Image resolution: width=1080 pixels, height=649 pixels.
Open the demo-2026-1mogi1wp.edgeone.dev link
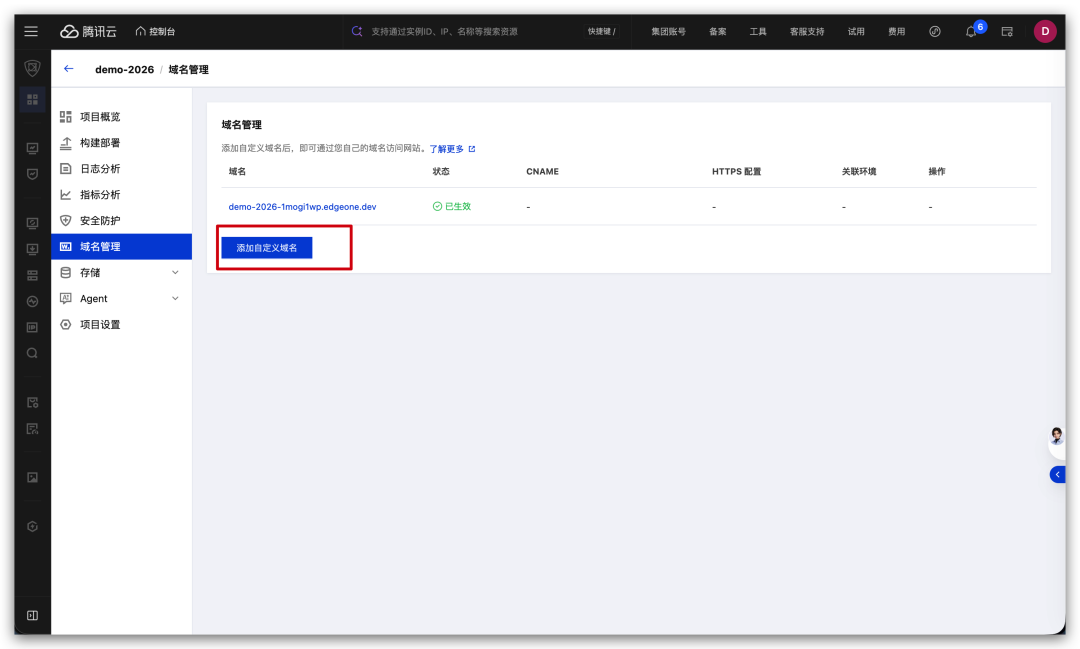pos(302,207)
